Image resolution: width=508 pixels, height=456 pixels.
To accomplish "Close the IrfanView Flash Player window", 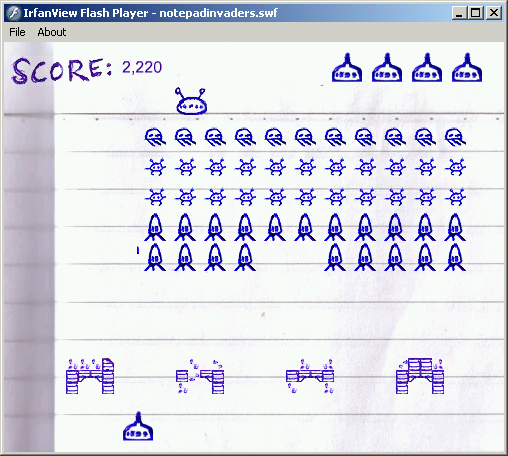I will [x=494, y=13].
